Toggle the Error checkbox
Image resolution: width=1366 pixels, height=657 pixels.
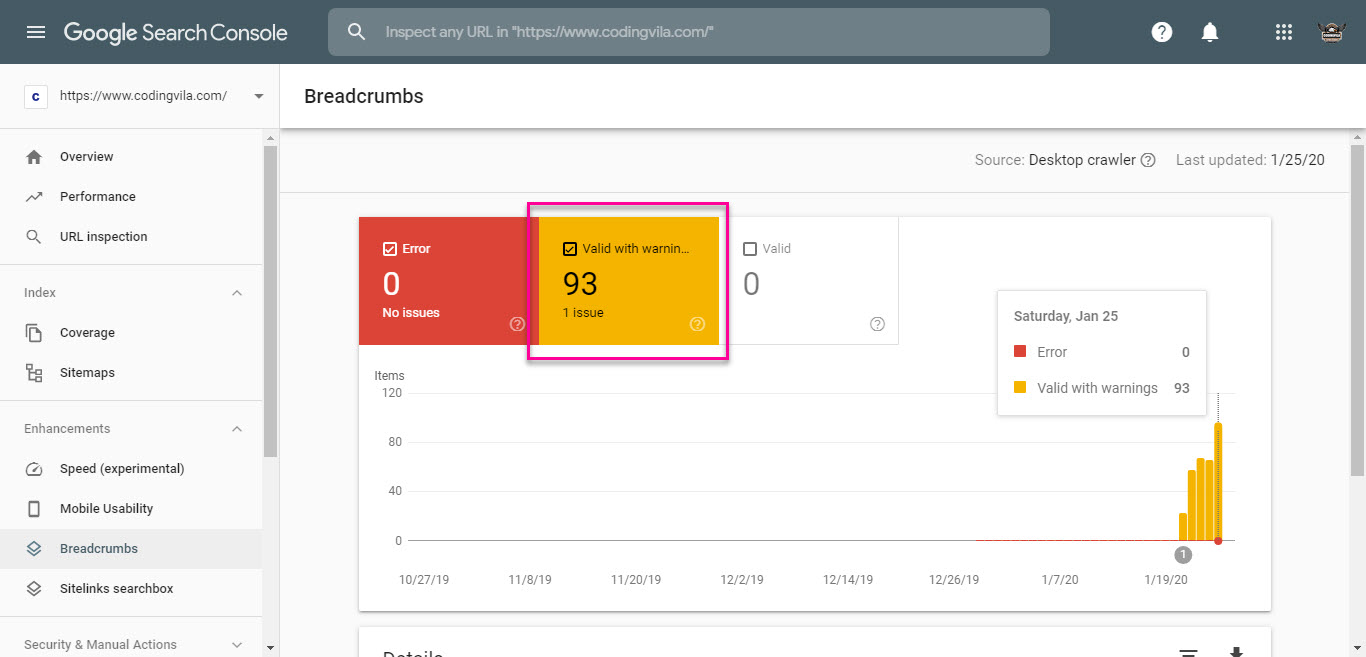click(x=390, y=249)
